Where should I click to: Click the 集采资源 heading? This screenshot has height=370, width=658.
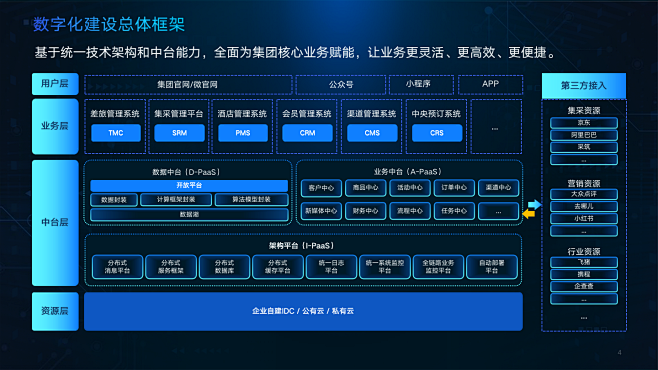(584, 111)
